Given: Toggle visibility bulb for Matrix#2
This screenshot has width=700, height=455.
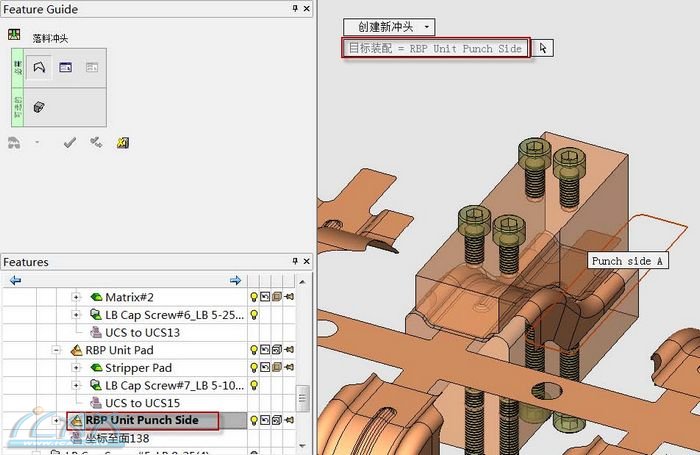Looking at the screenshot, I should coord(254,297).
